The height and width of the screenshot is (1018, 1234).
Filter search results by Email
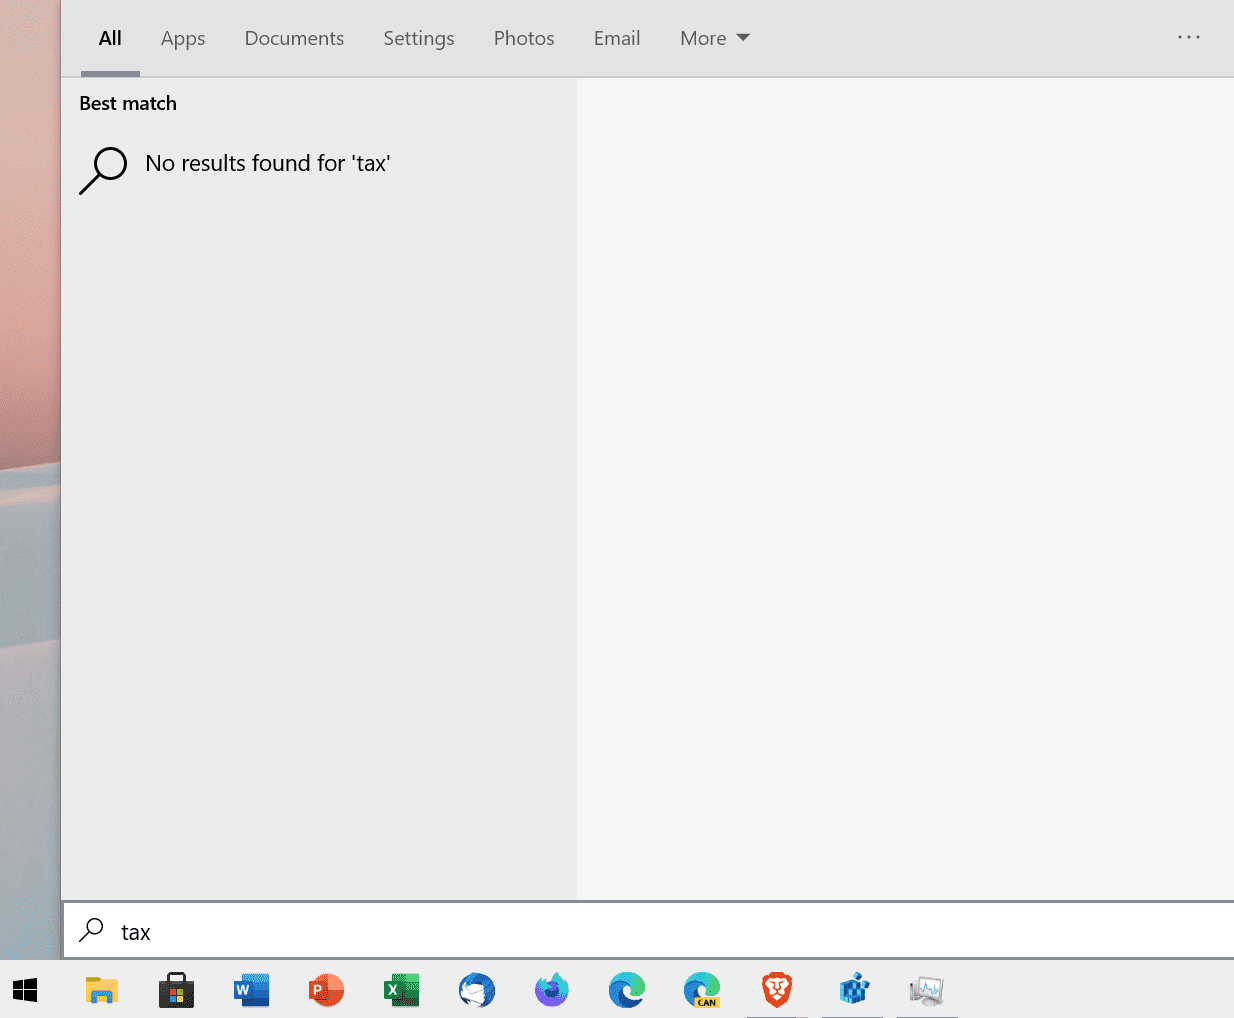617,38
